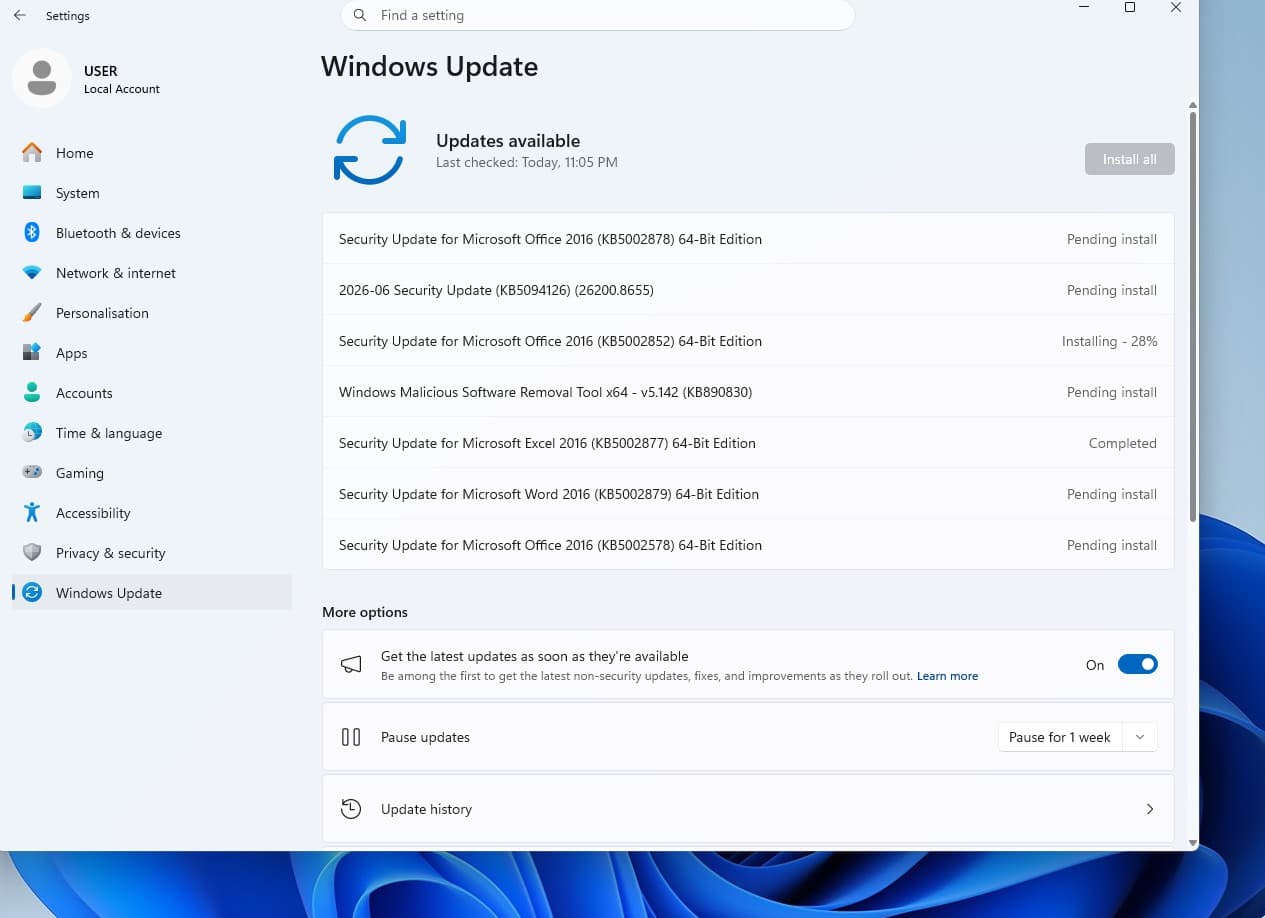Click the Bluetooth icon in sidebar

pyautogui.click(x=32, y=233)
